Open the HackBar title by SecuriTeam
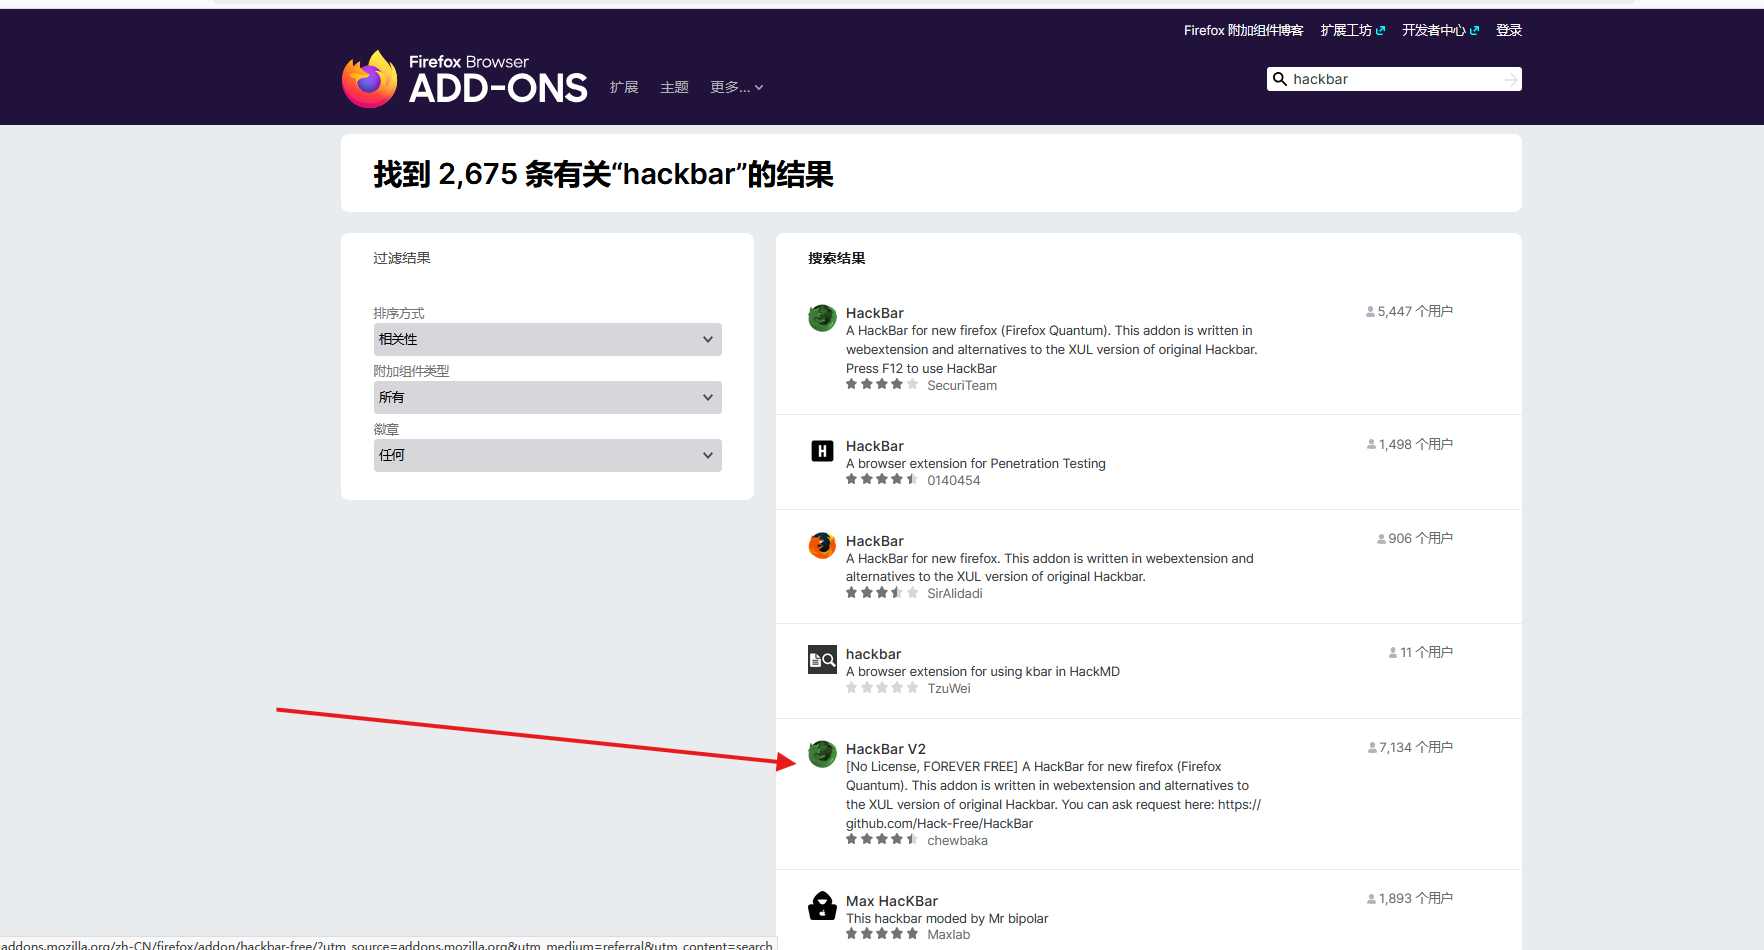Image resolution: width=1764 pixels, height=950 pixels. [x=875, y=313]
